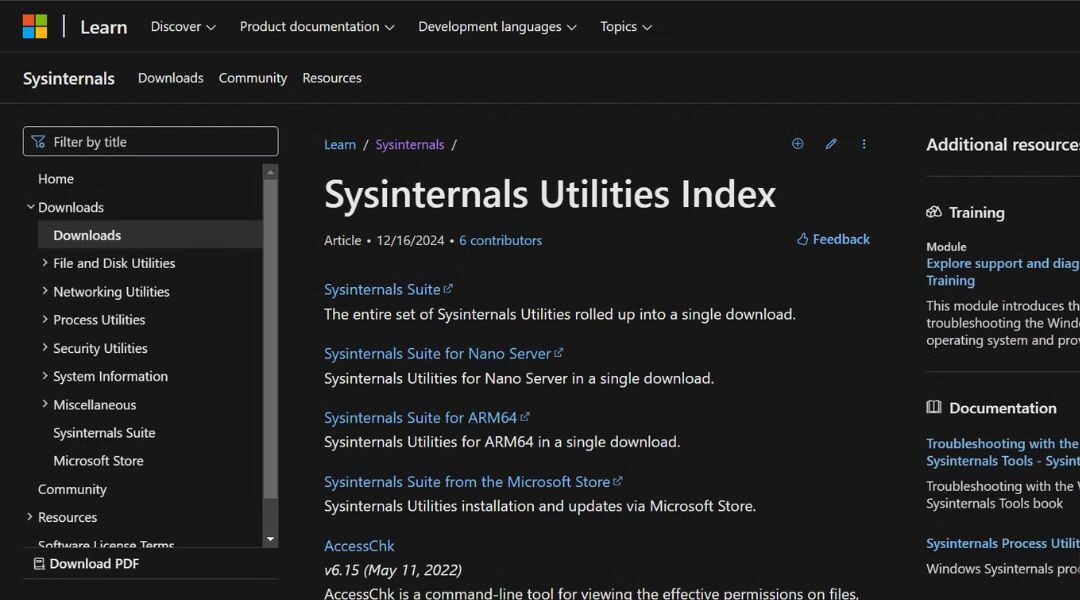1080x600 pixels.
Task: Open the three-dot more actions icon
Action: pyautogui.click(x=864, y=144)
